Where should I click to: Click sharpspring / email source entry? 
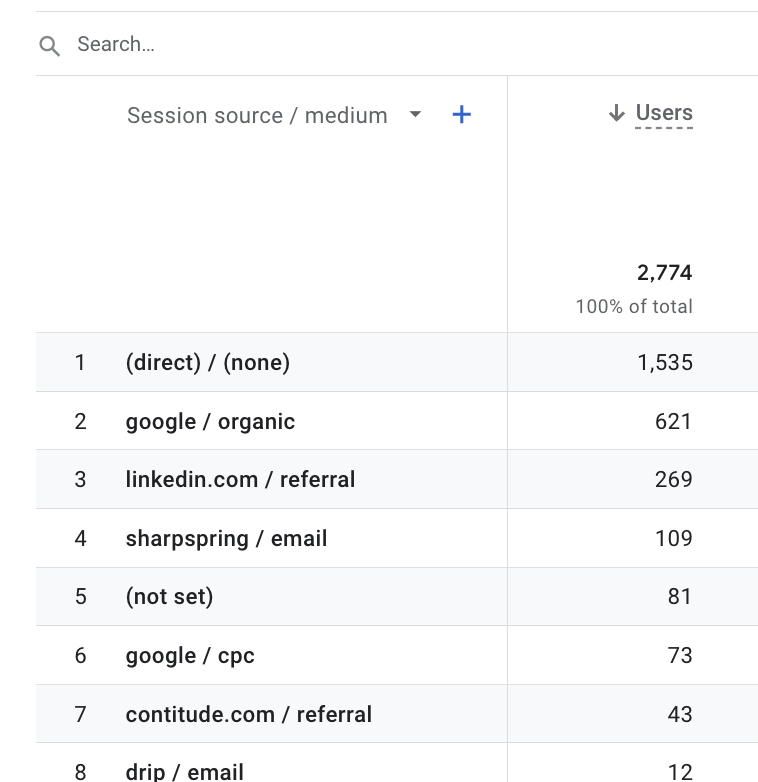click(226, 539)
